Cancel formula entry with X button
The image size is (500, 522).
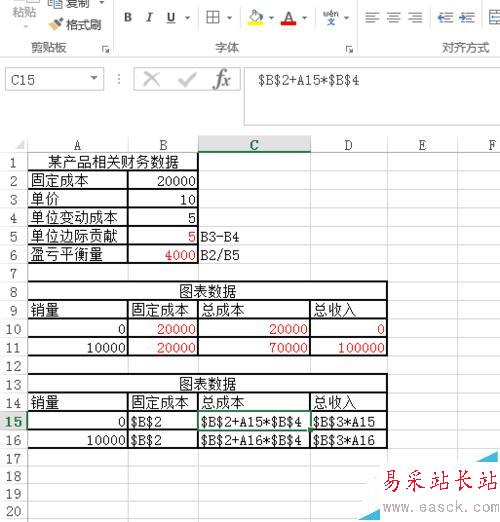coord(152,79)
